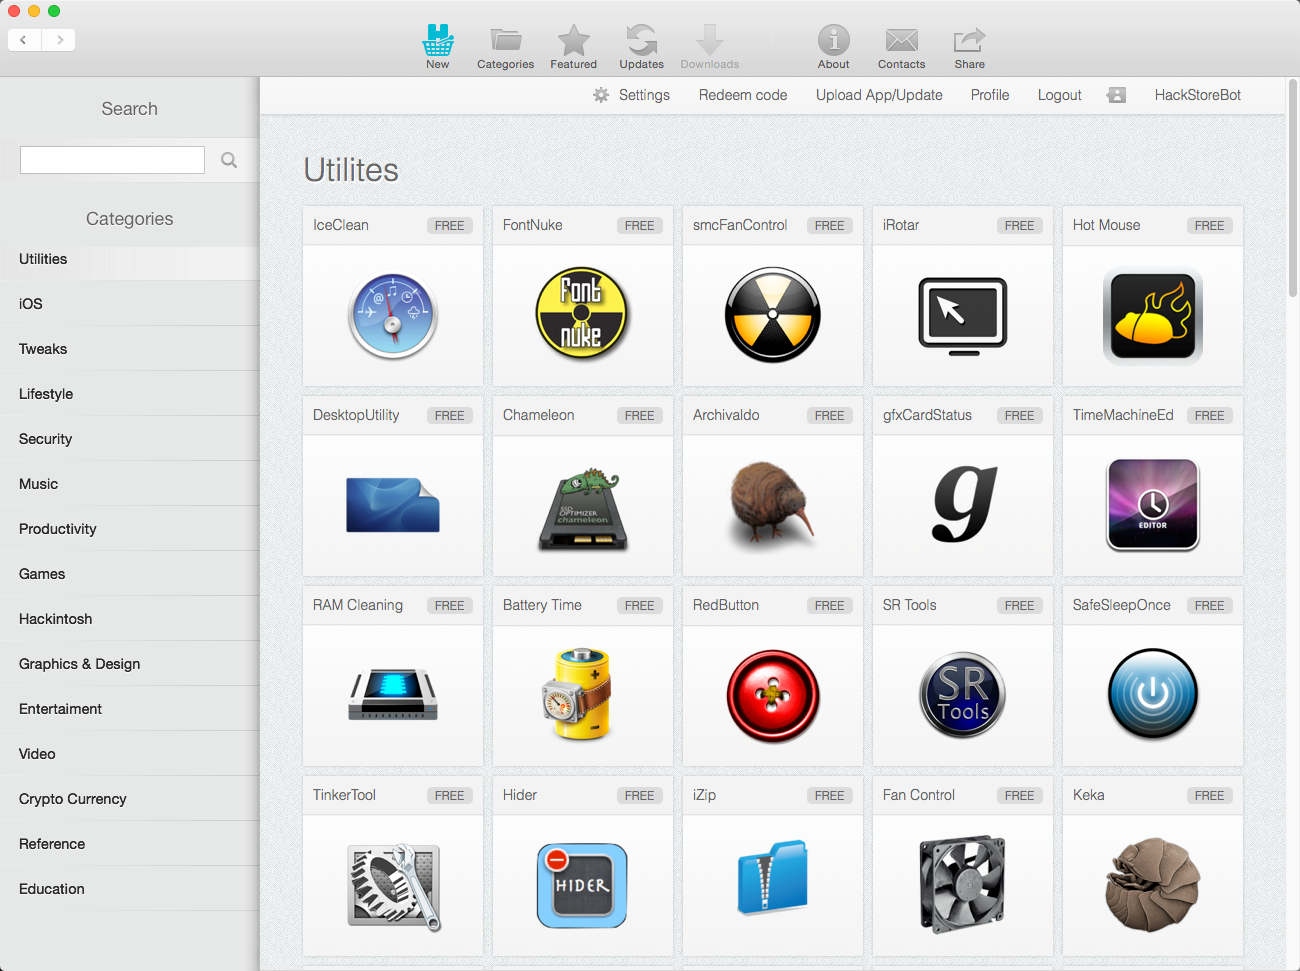Viewport: 1300px width, 971px height.
Task: Open the RedButton app icon
Action: coord(773,695)
